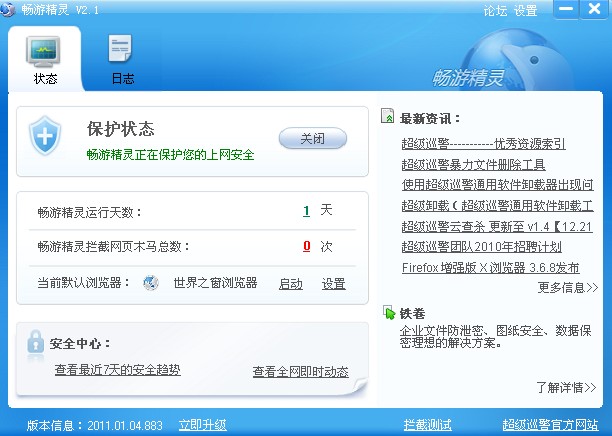This screenshot has width=612, height=436.
Task: Click 了解详情>> link
Action: tap(566, 387)
